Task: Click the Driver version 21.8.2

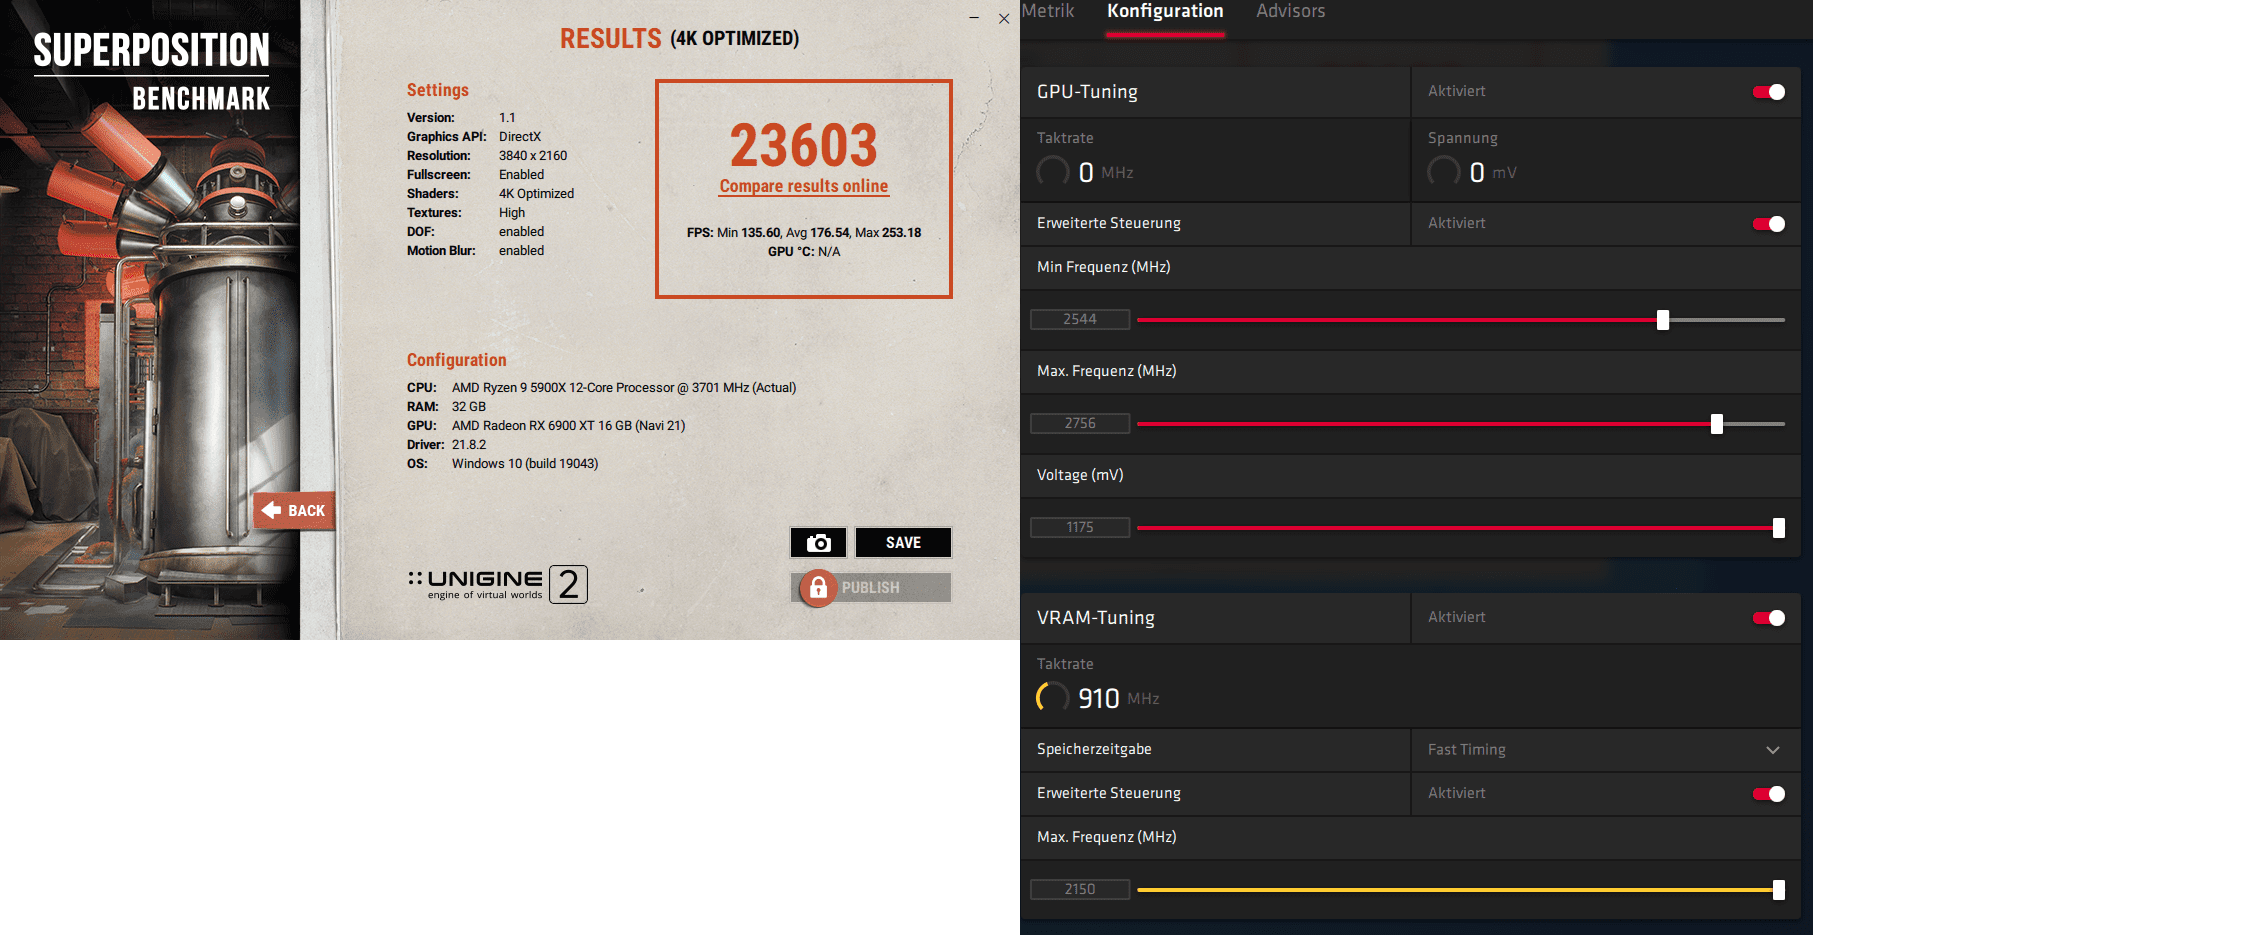Action: point(469,445)
